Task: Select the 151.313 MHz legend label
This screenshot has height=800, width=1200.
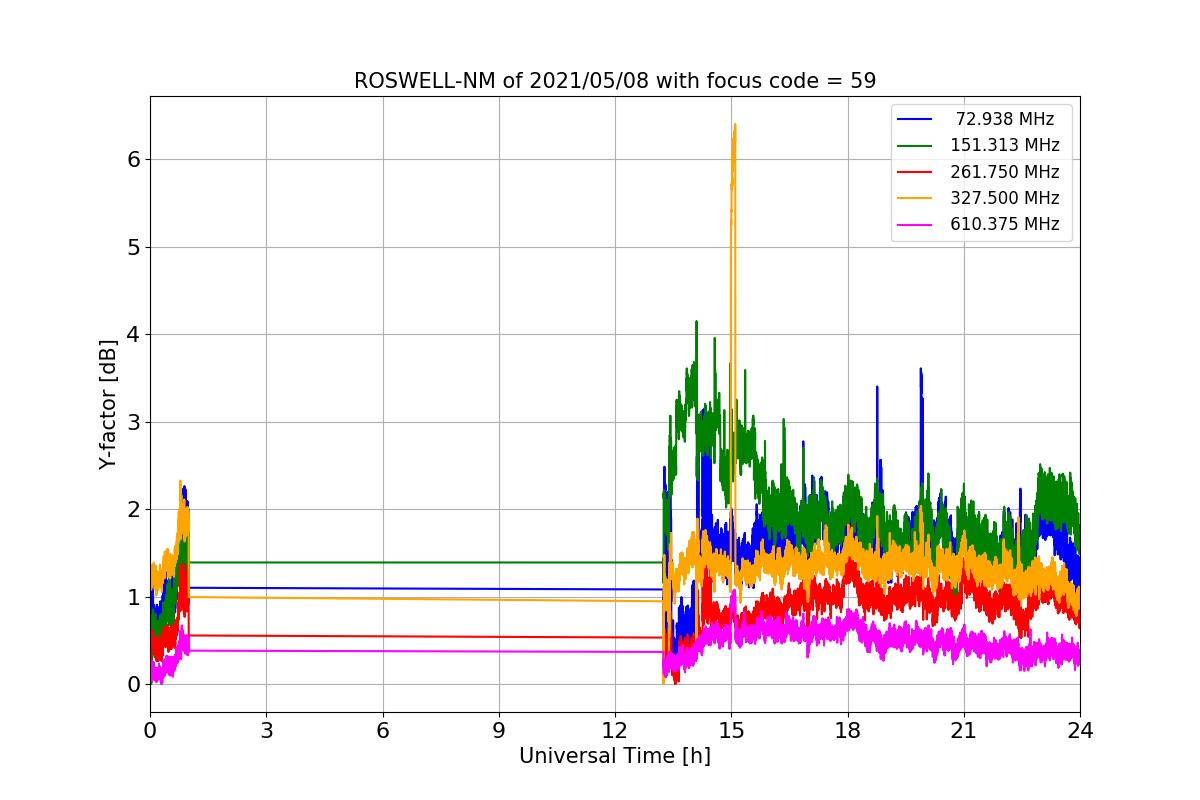Action: (x=1005, y=146)
